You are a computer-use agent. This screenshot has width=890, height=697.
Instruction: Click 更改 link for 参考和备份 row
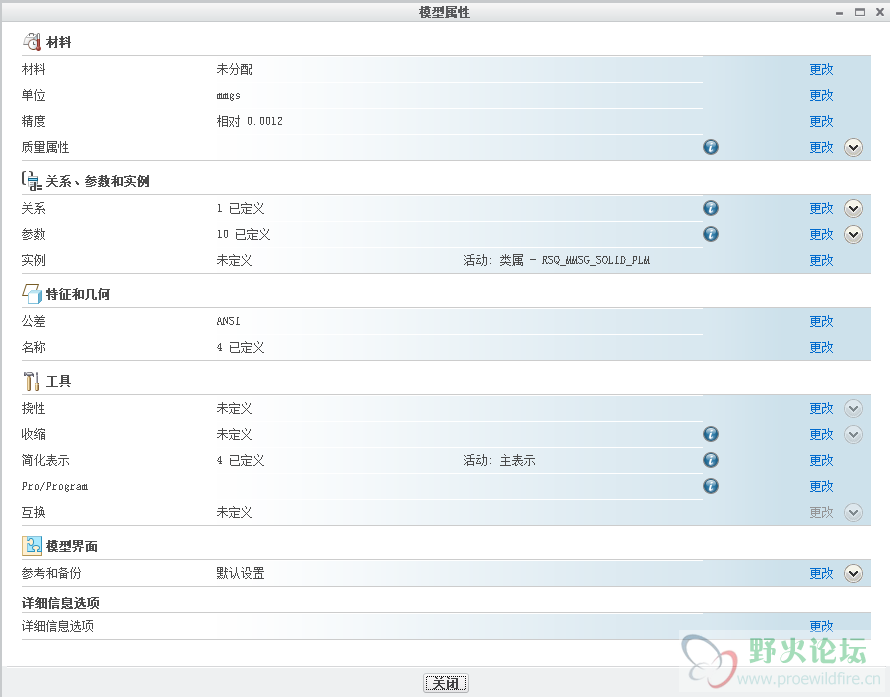[821, 574]
